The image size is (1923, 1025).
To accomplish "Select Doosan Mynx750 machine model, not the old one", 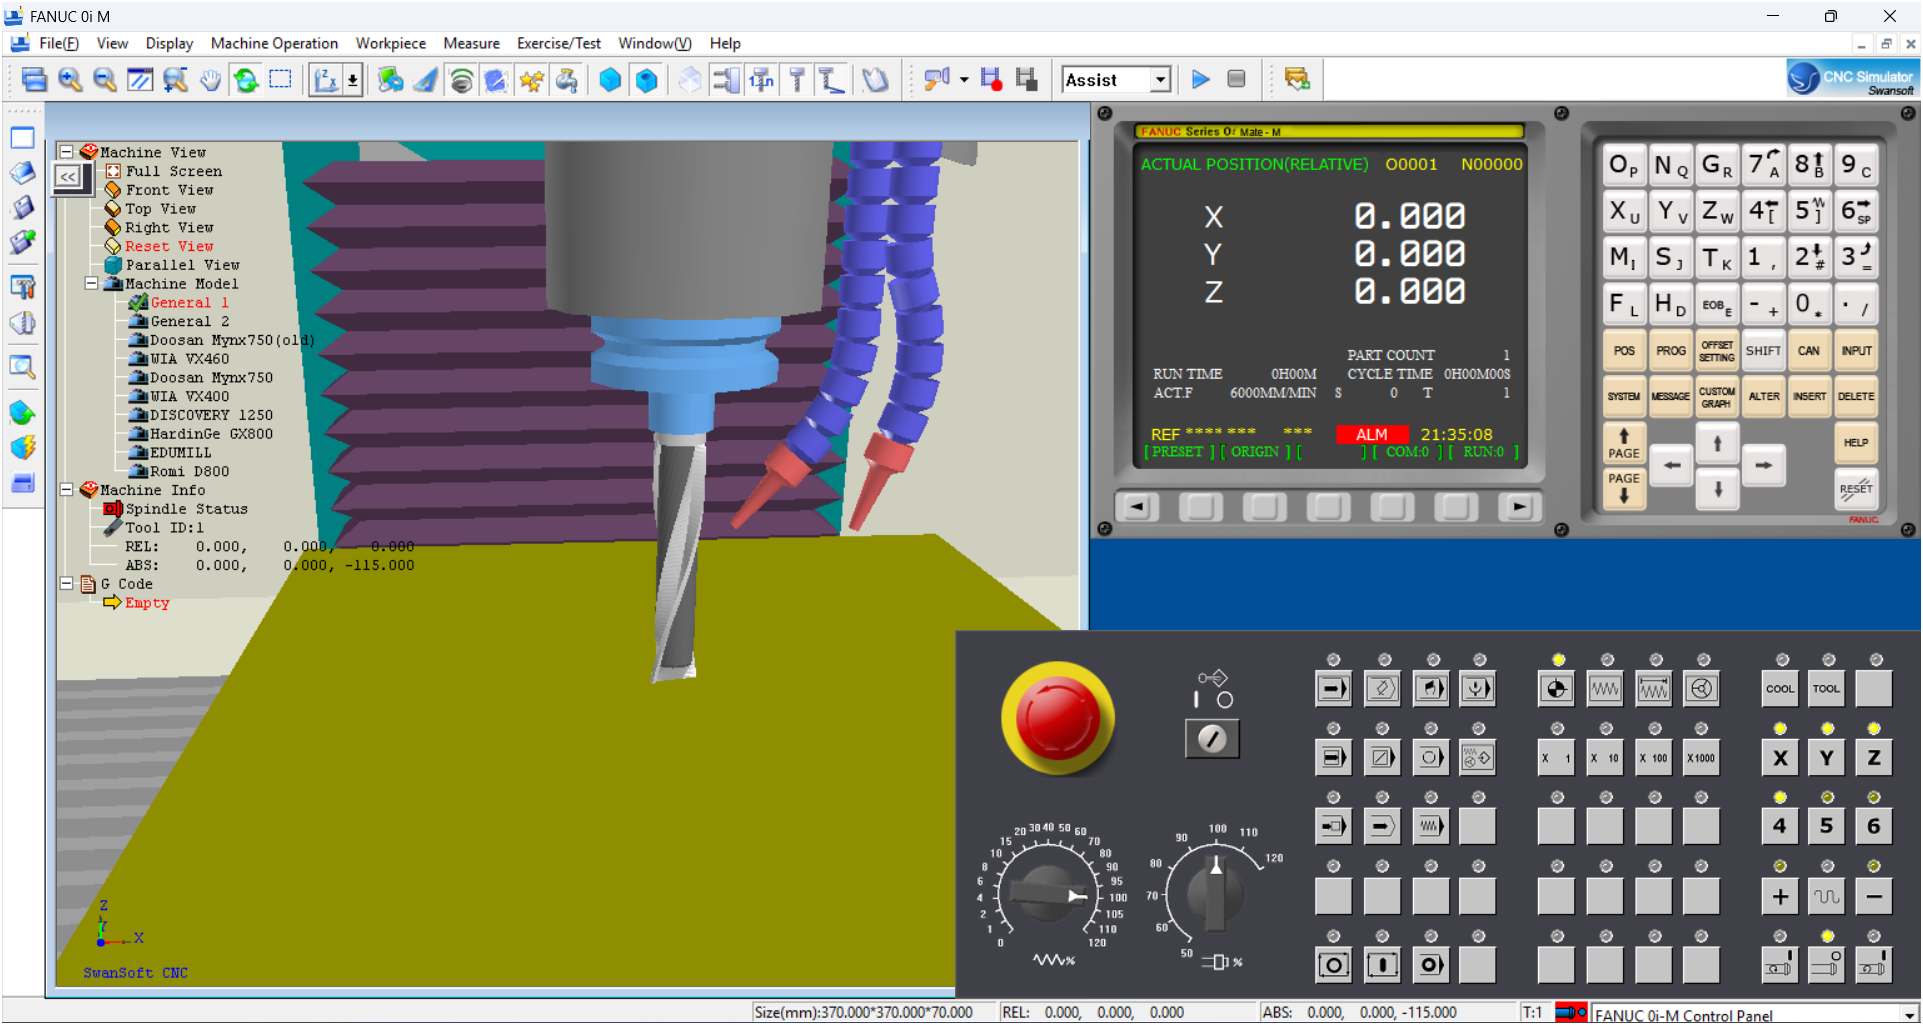I will [x=211, y=378].
